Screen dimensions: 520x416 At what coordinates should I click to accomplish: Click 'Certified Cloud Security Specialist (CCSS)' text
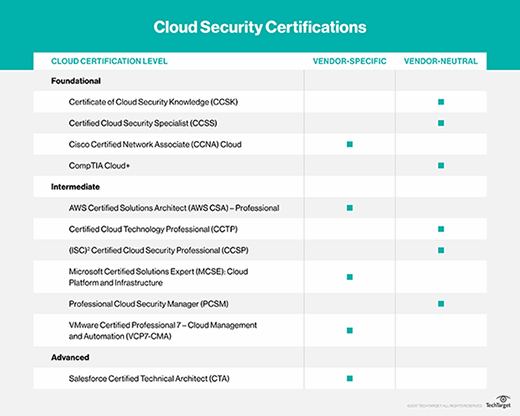coord(143,123)
